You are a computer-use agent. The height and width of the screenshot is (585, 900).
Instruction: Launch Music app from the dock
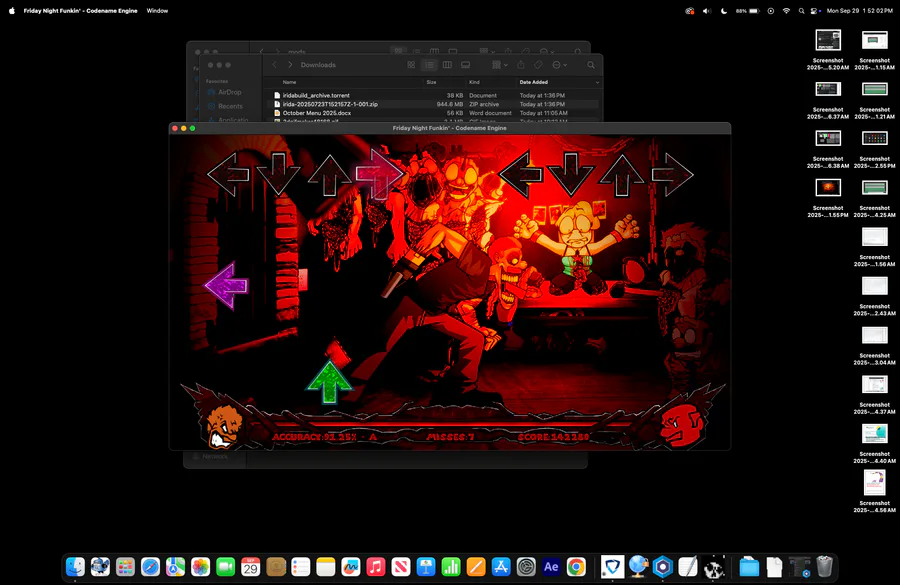tap(376, 567)
